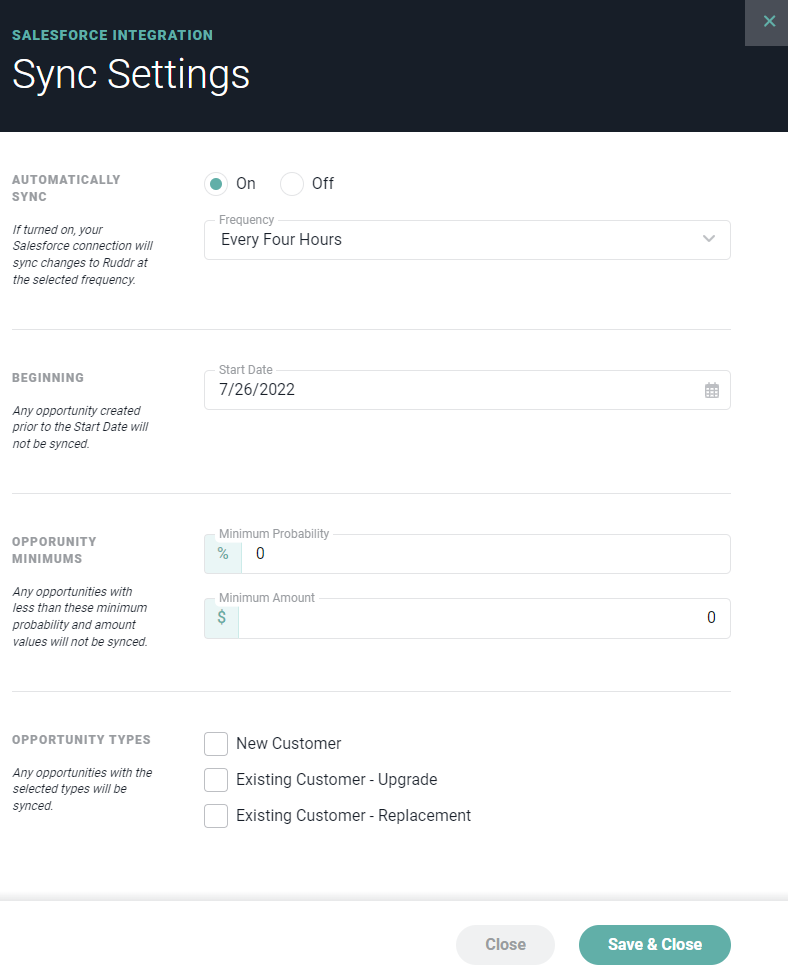Check Existing Customer - Upgrade checkbox
Image resolution: width=788 pixels, height=968 pixels.
point(216,780)
